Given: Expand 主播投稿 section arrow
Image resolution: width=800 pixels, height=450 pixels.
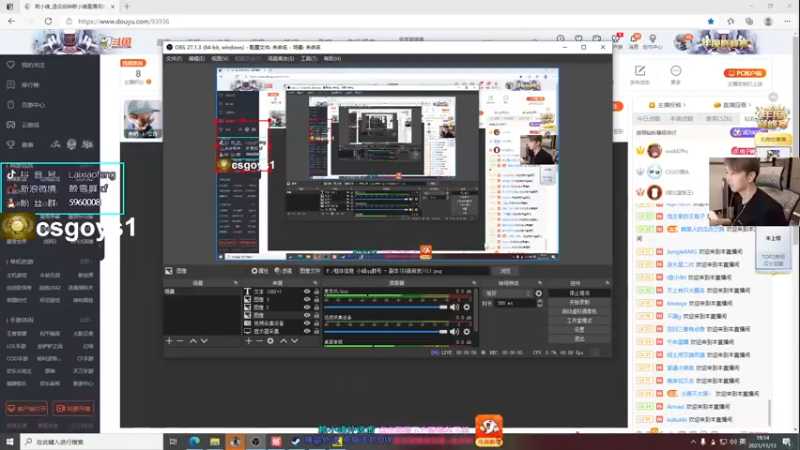Looking at the screenshot, I should tap(684, 105).
